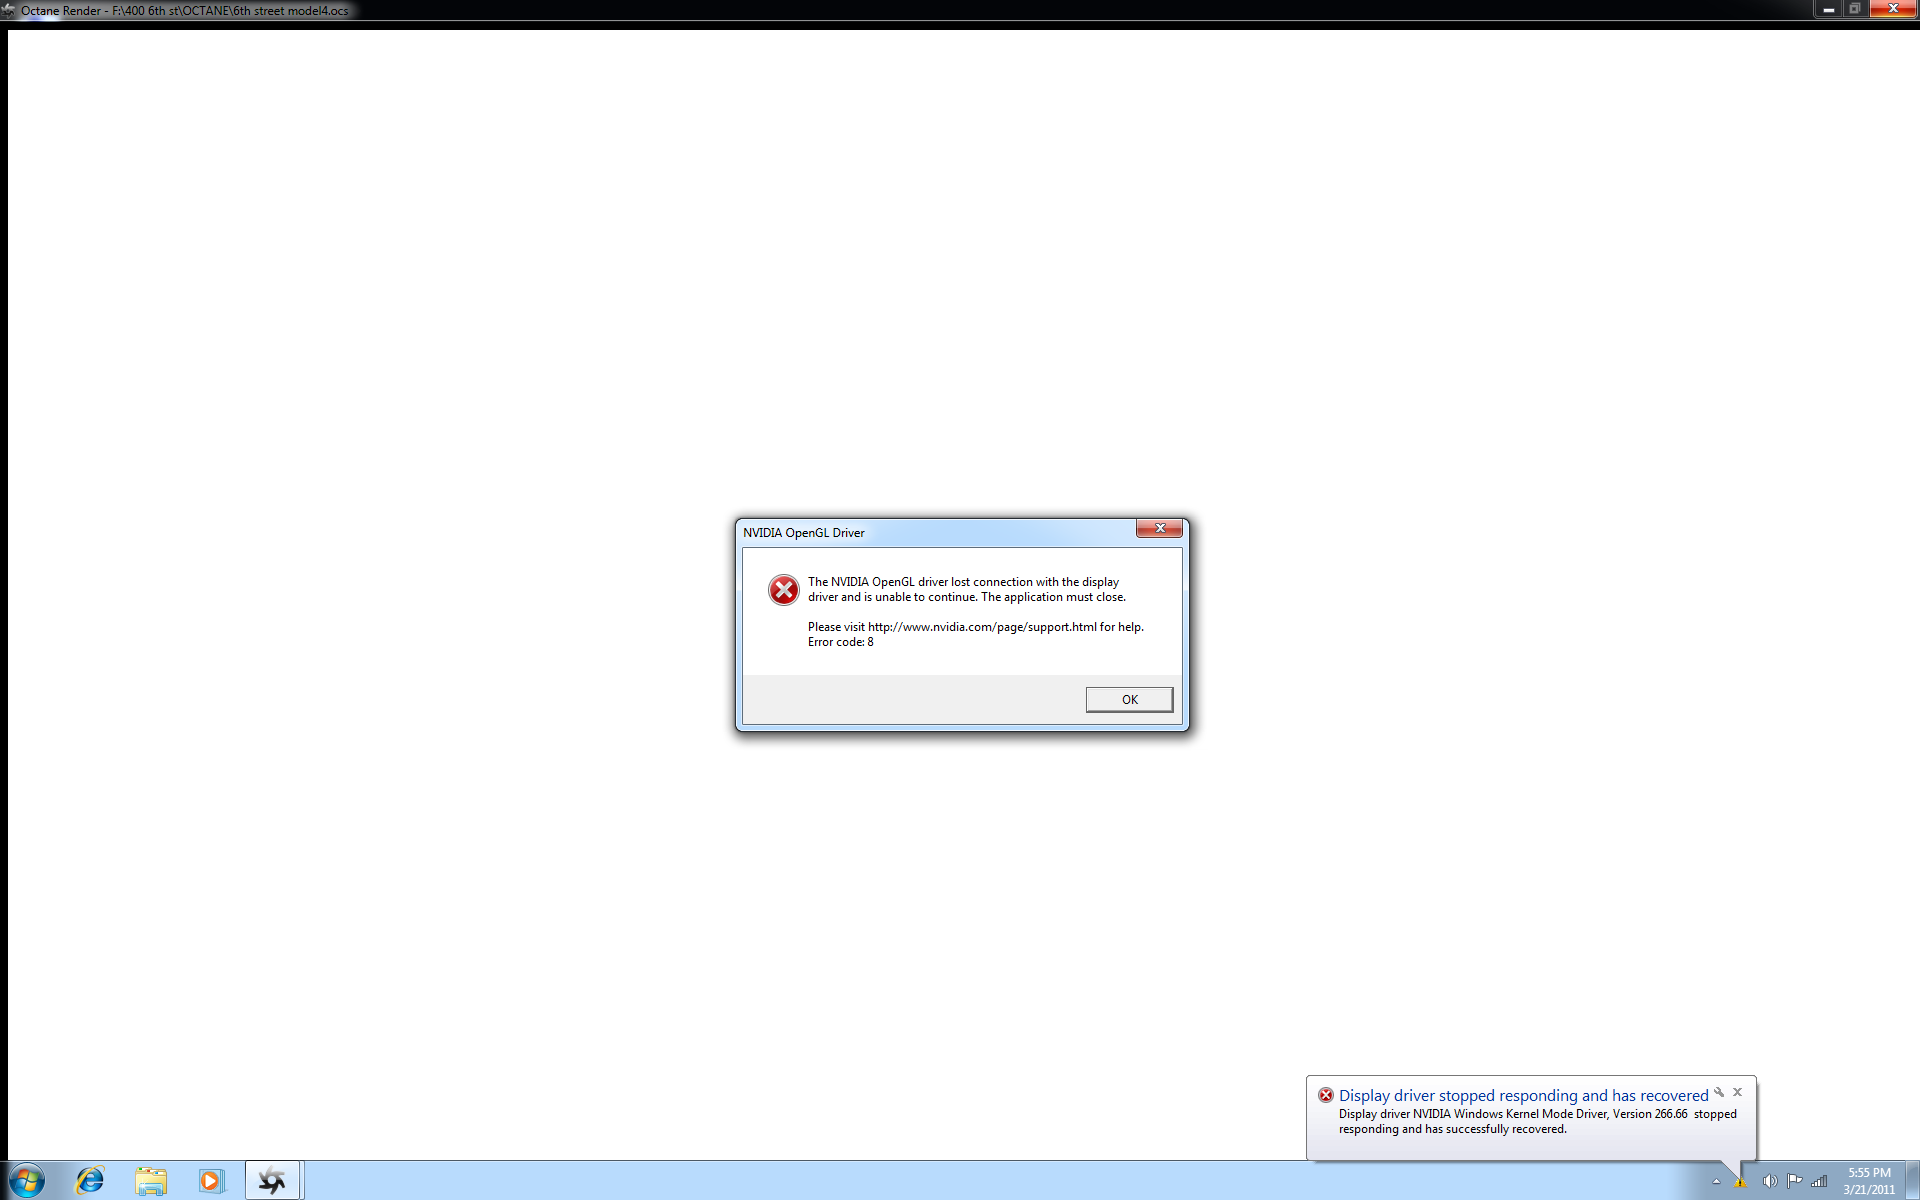Click the balloon's wrench customize icon
This screenshot has height=1200, width=1920.
(x=1719, y=1092)
